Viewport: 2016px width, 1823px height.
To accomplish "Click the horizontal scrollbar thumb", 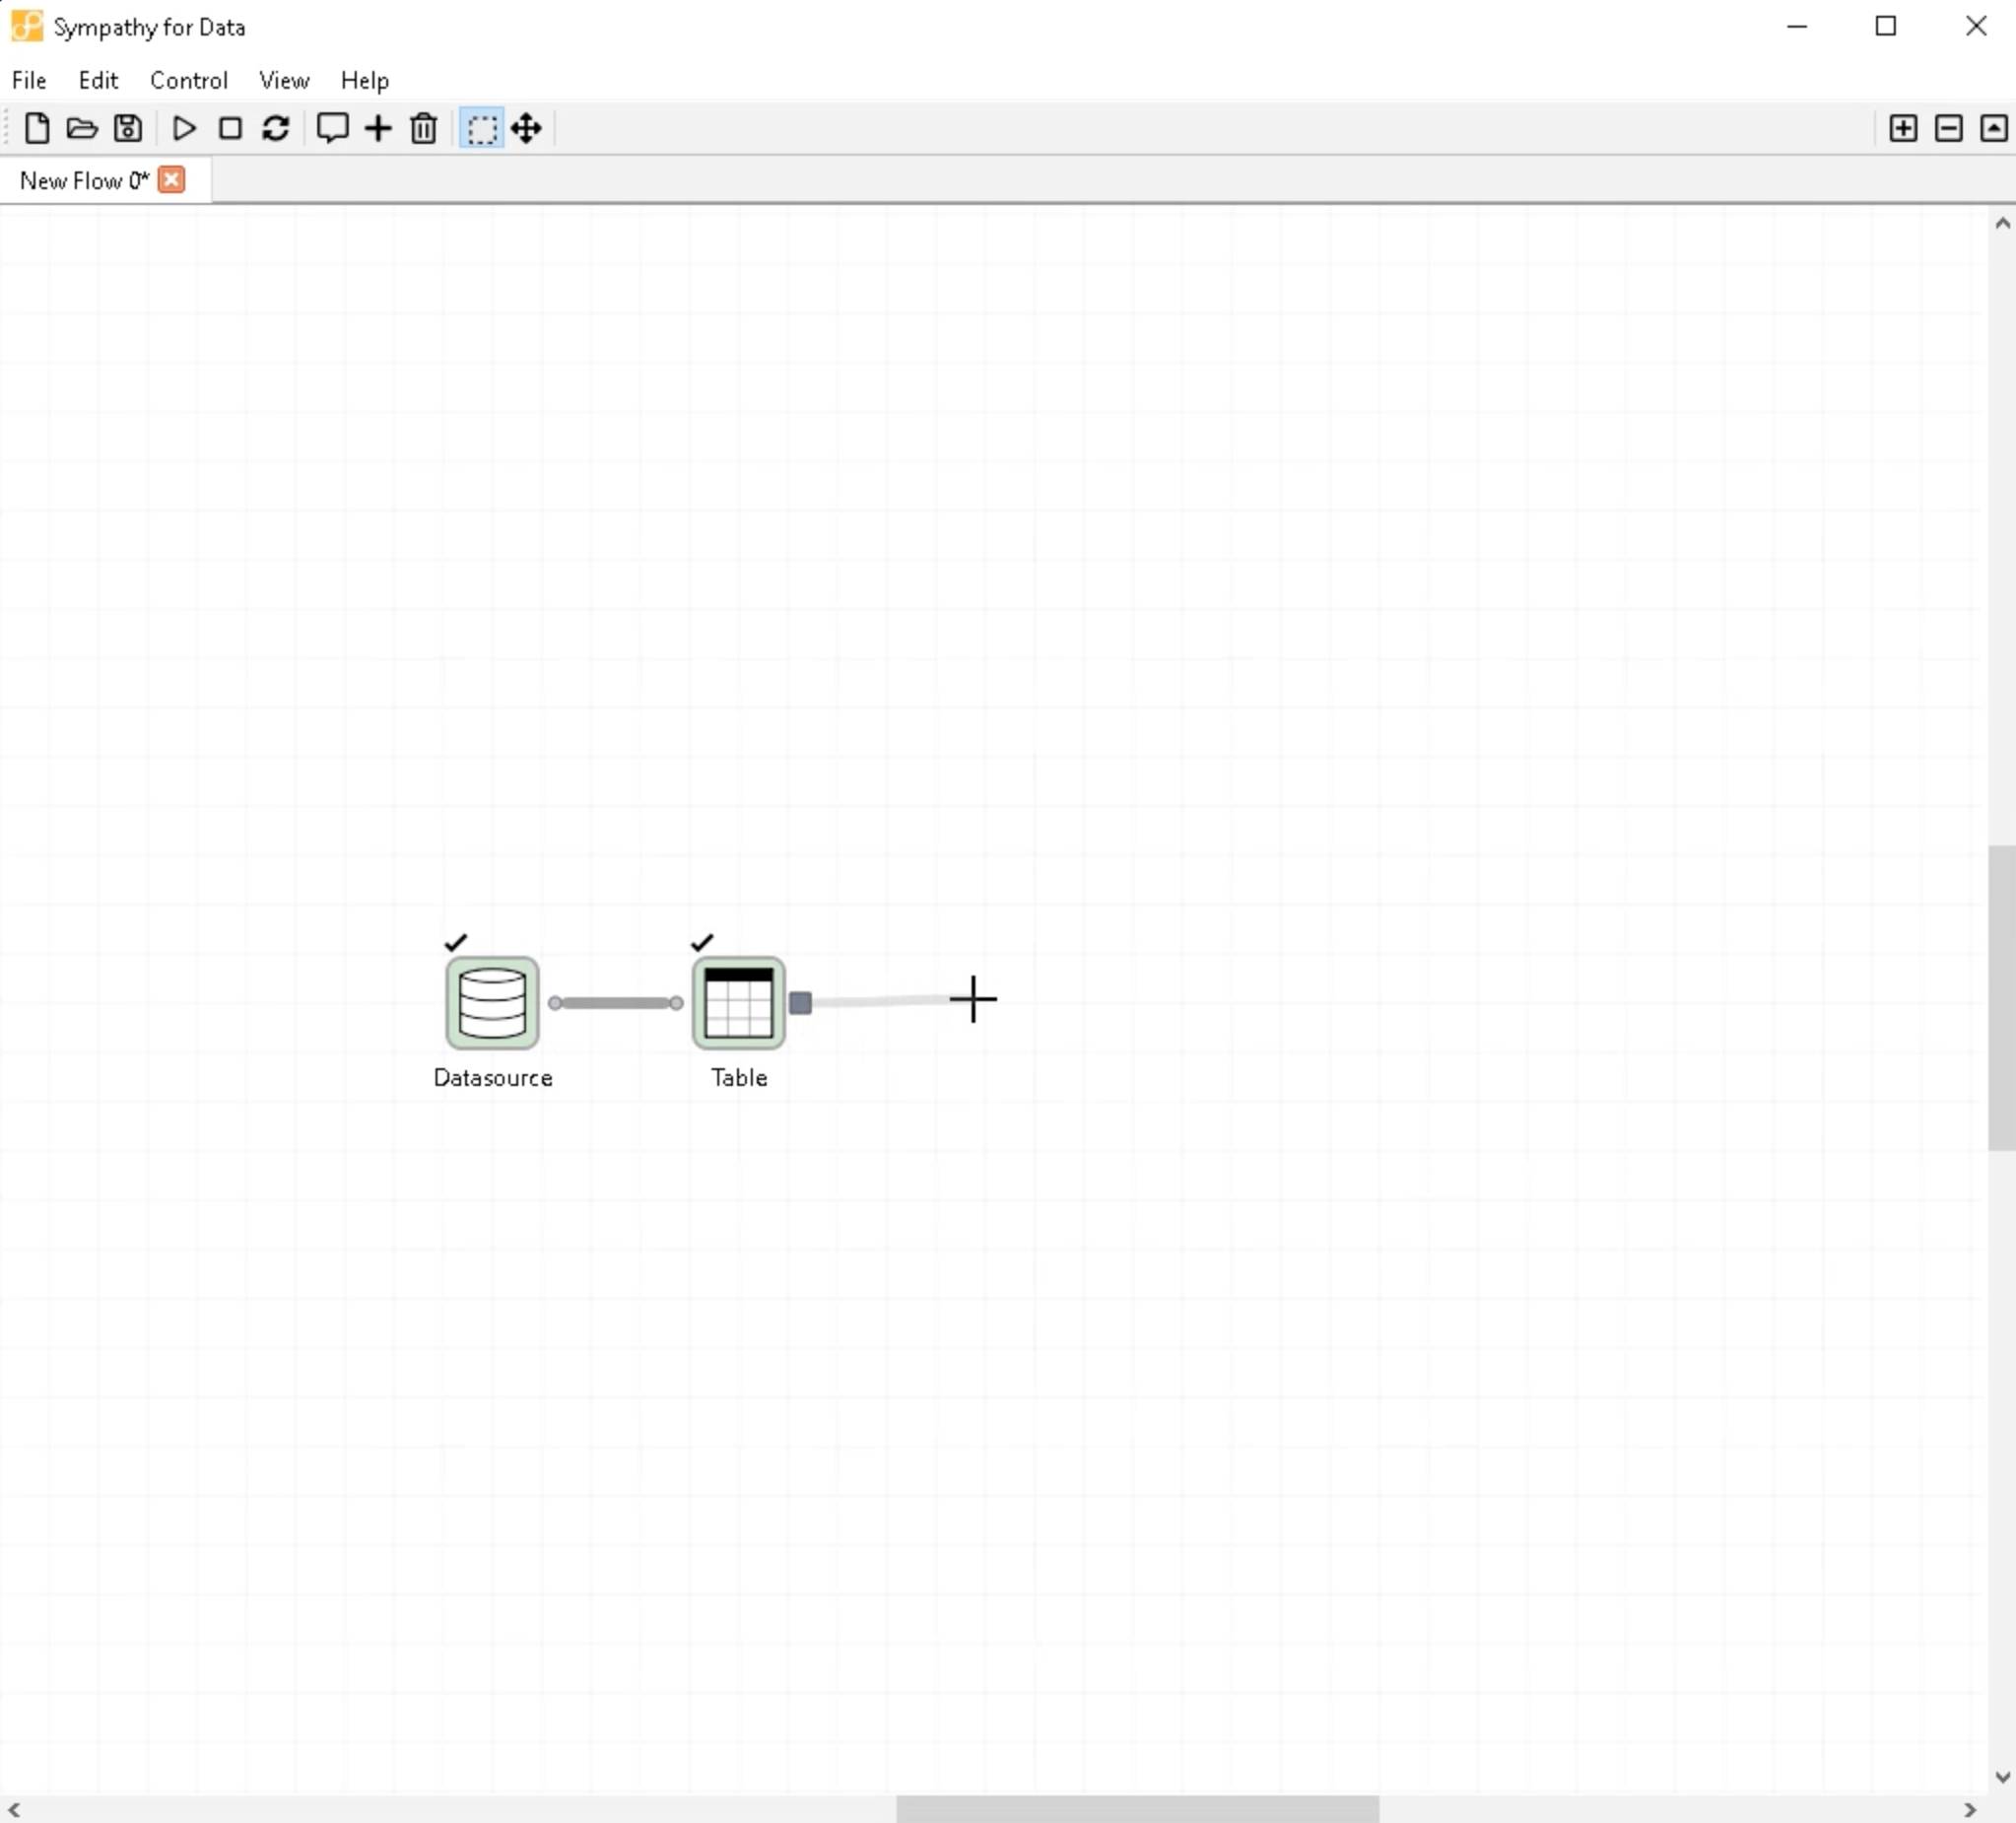I will pyautogui.click(x=1137, y=1809).
